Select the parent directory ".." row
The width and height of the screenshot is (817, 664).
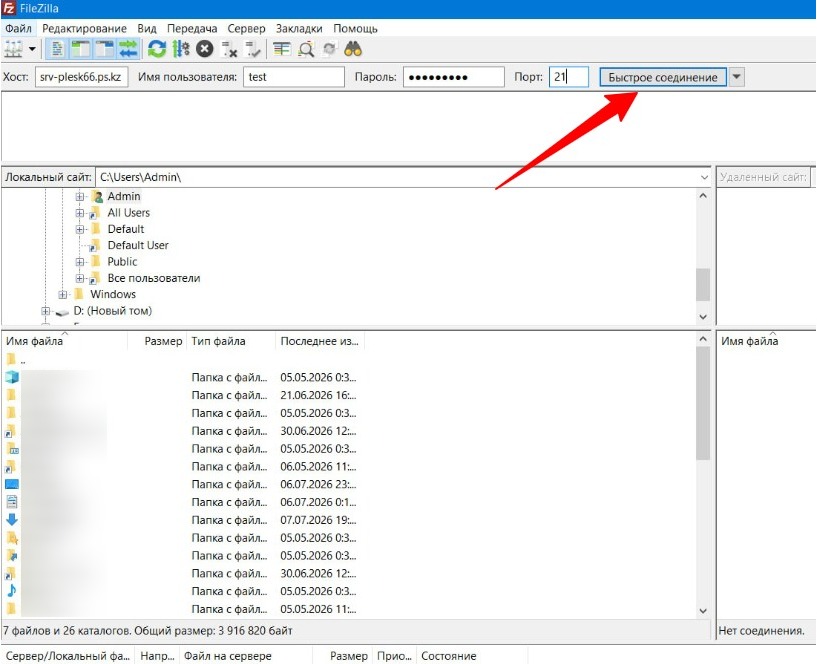coord(182,360)
